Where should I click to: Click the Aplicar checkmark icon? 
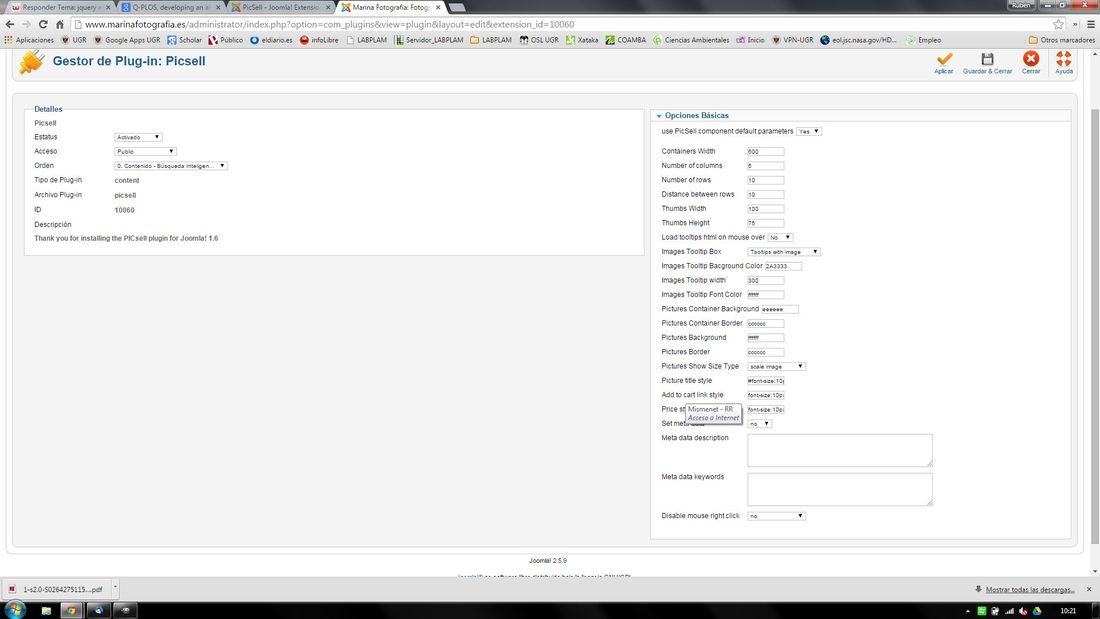tap(944, 59)
